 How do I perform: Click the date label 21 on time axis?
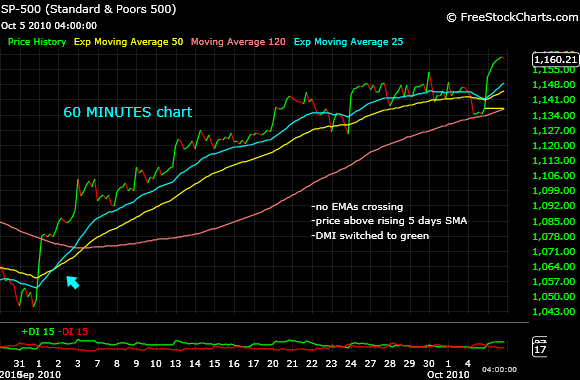[x=292, y=364]
